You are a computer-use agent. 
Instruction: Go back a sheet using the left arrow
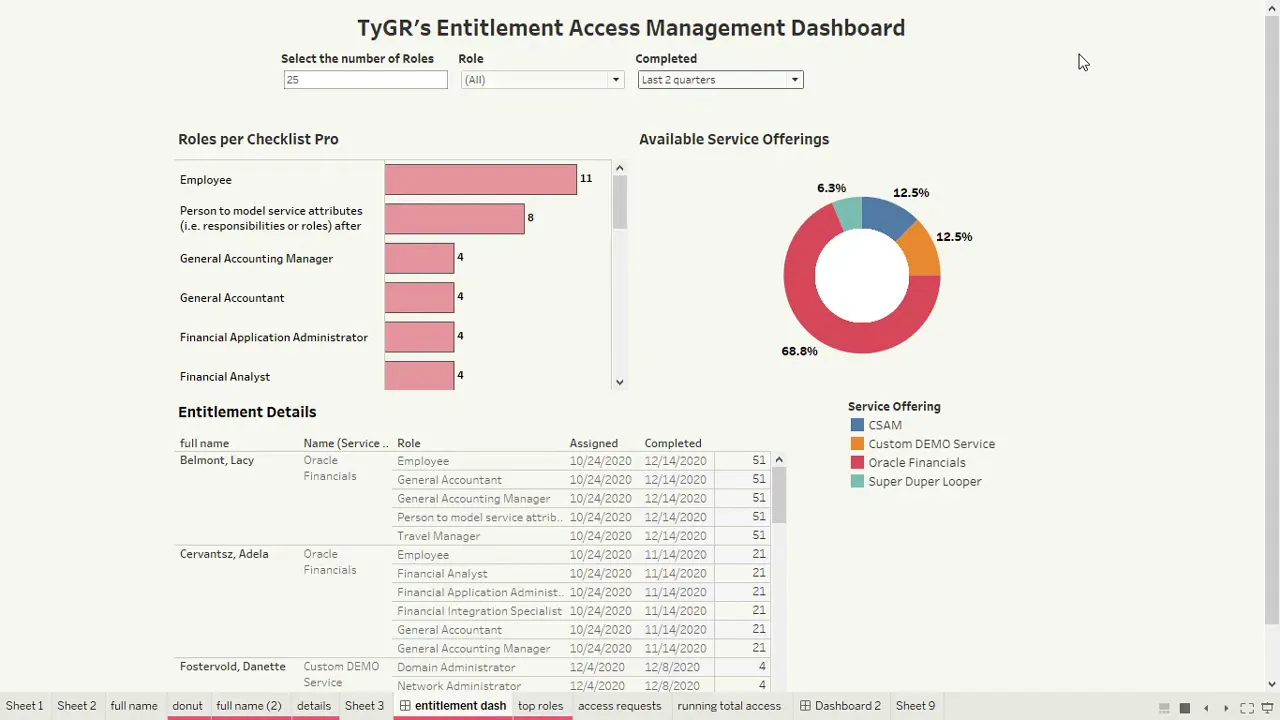pos(1205,707)
